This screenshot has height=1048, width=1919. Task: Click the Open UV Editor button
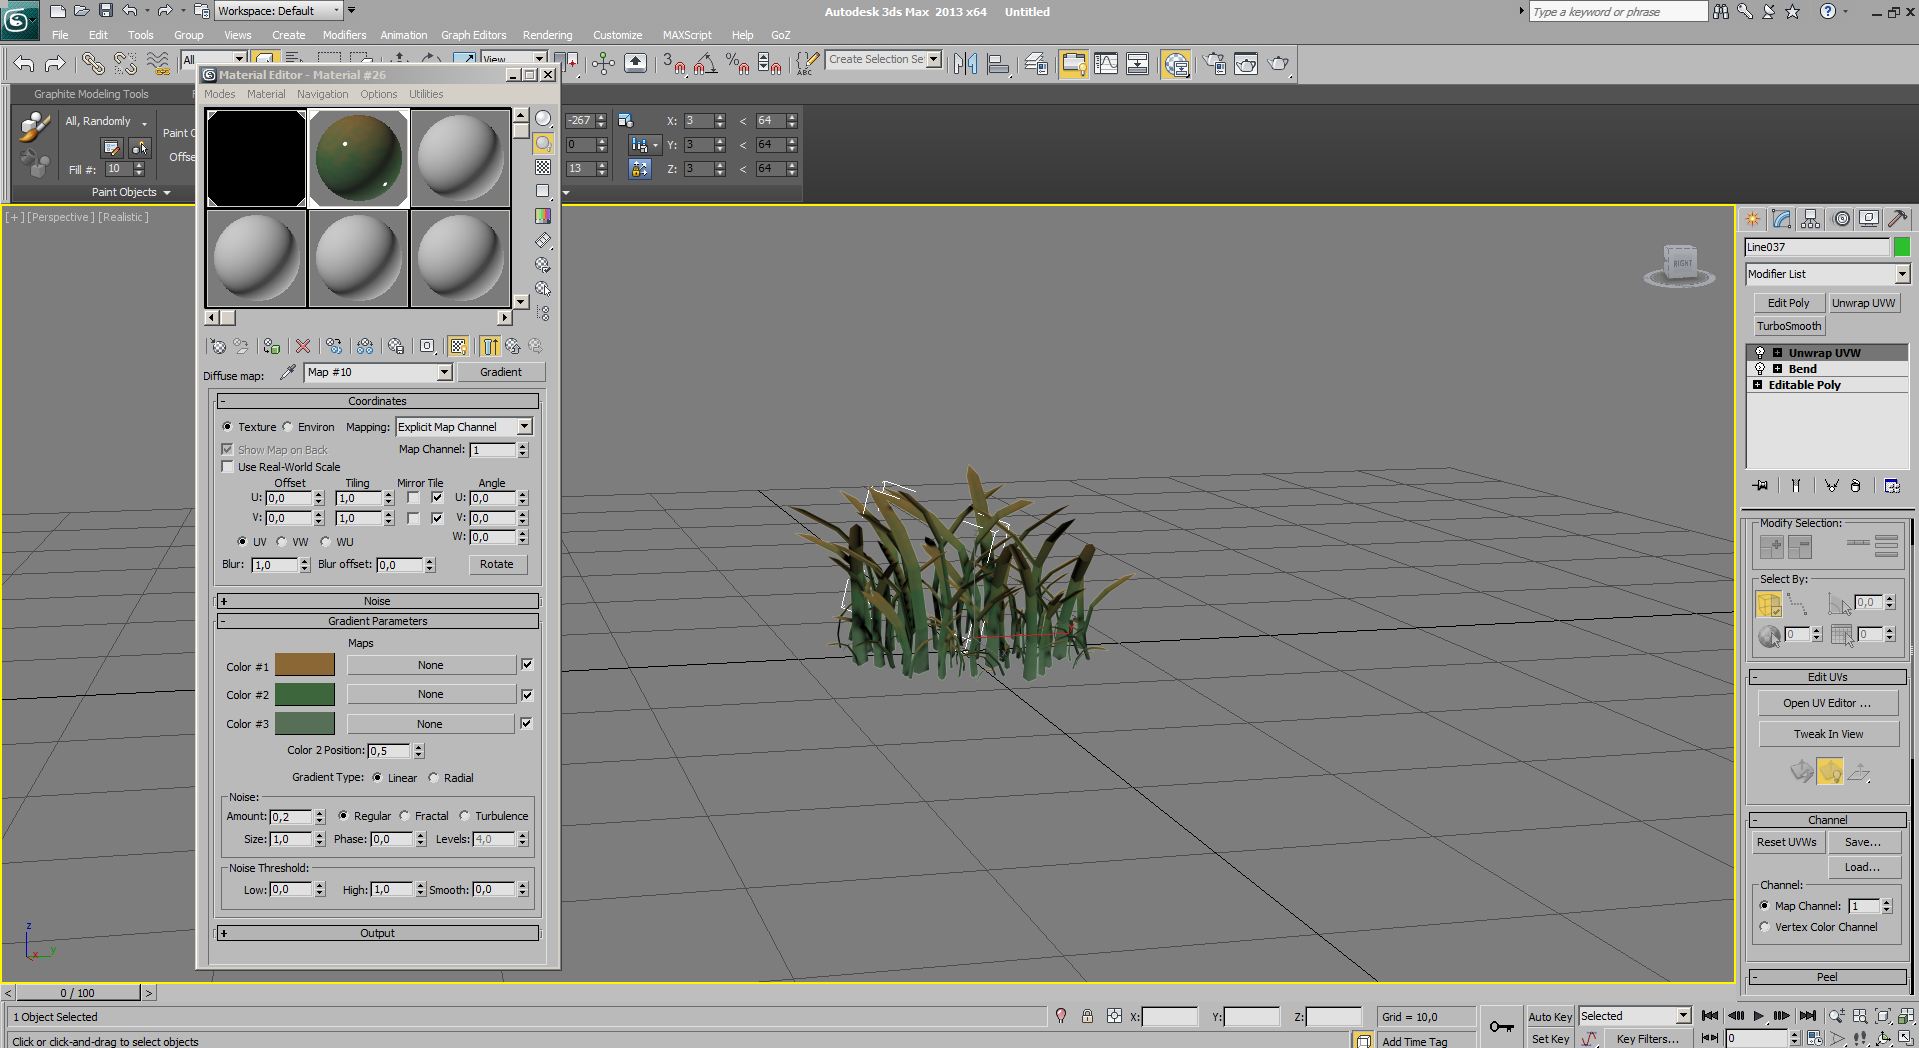(x=1826, y=703)
